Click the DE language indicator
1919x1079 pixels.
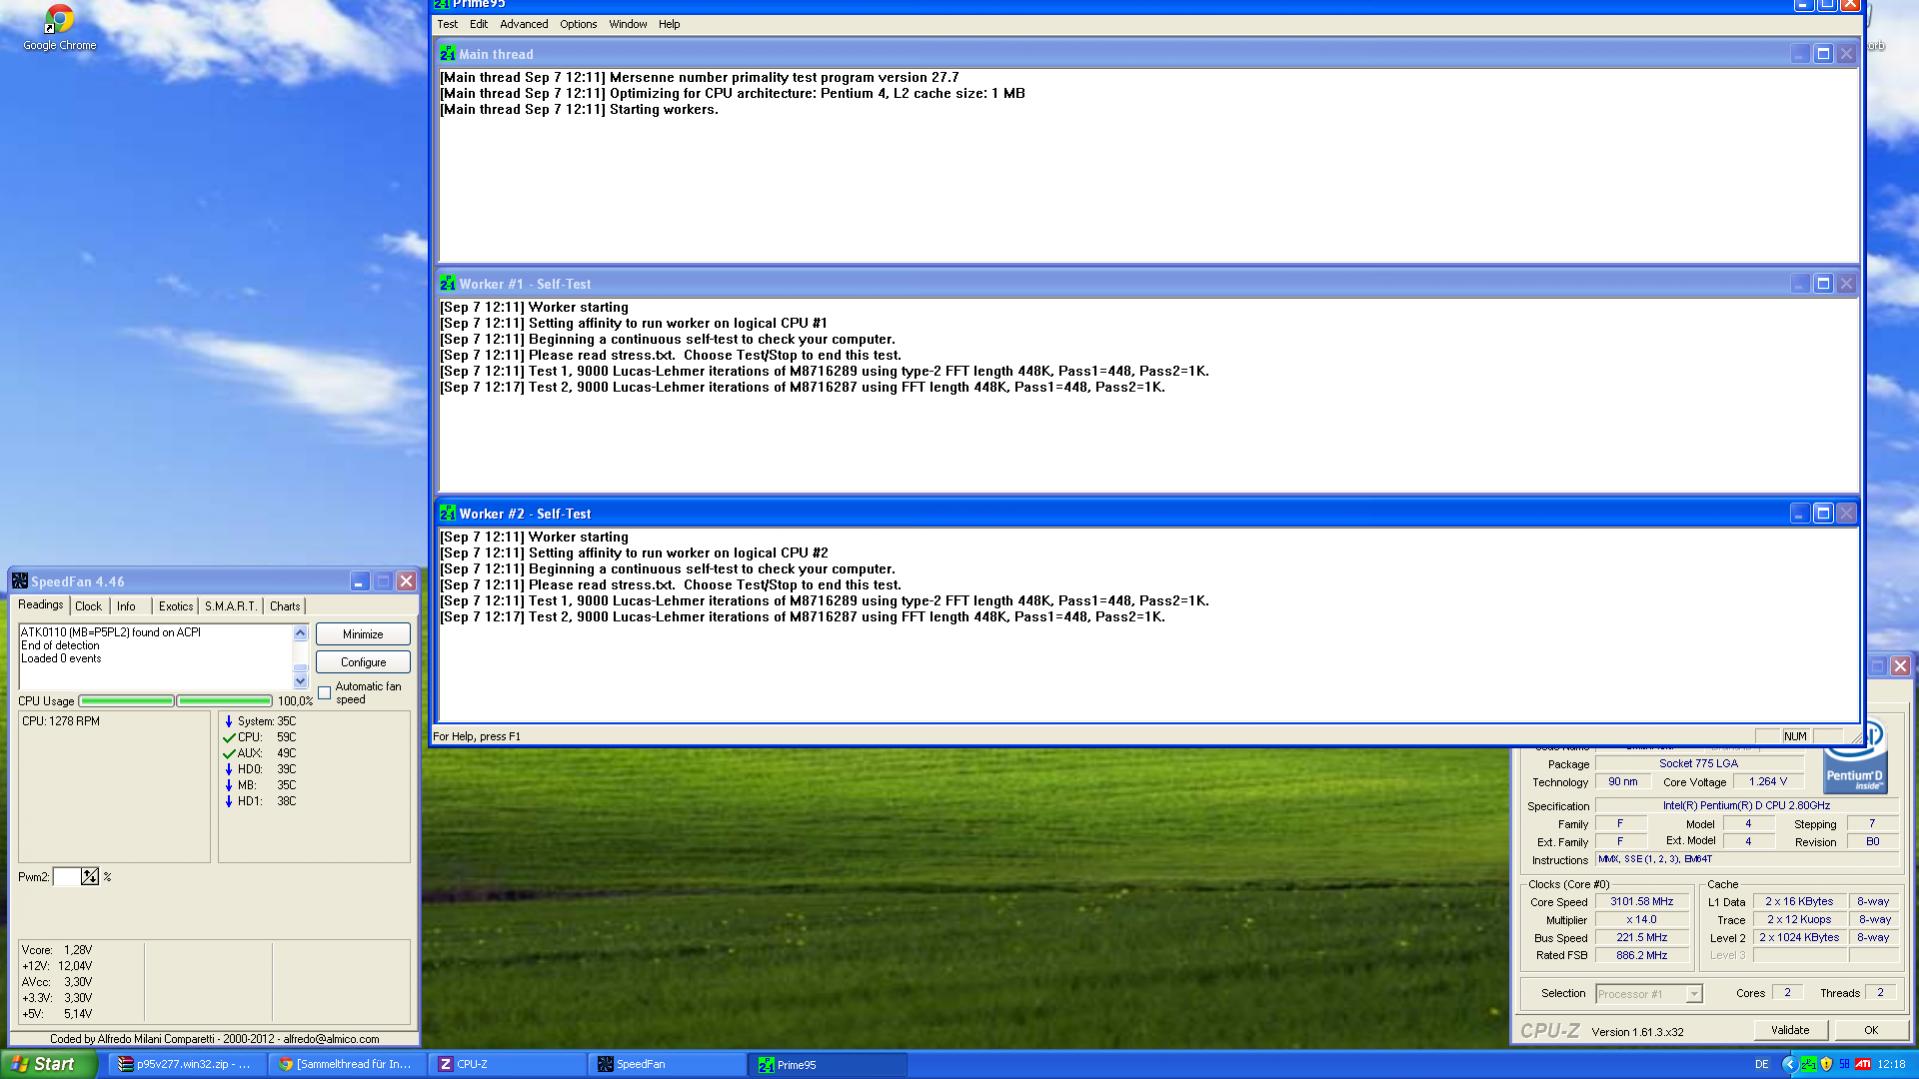click(1762, 1064)
